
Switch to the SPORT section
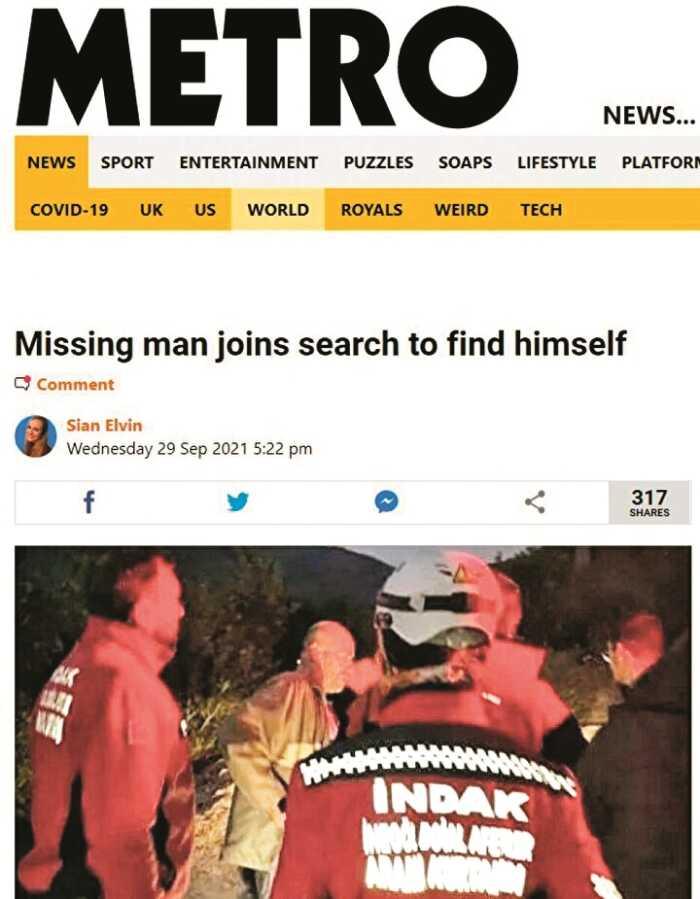pos(127,162)
